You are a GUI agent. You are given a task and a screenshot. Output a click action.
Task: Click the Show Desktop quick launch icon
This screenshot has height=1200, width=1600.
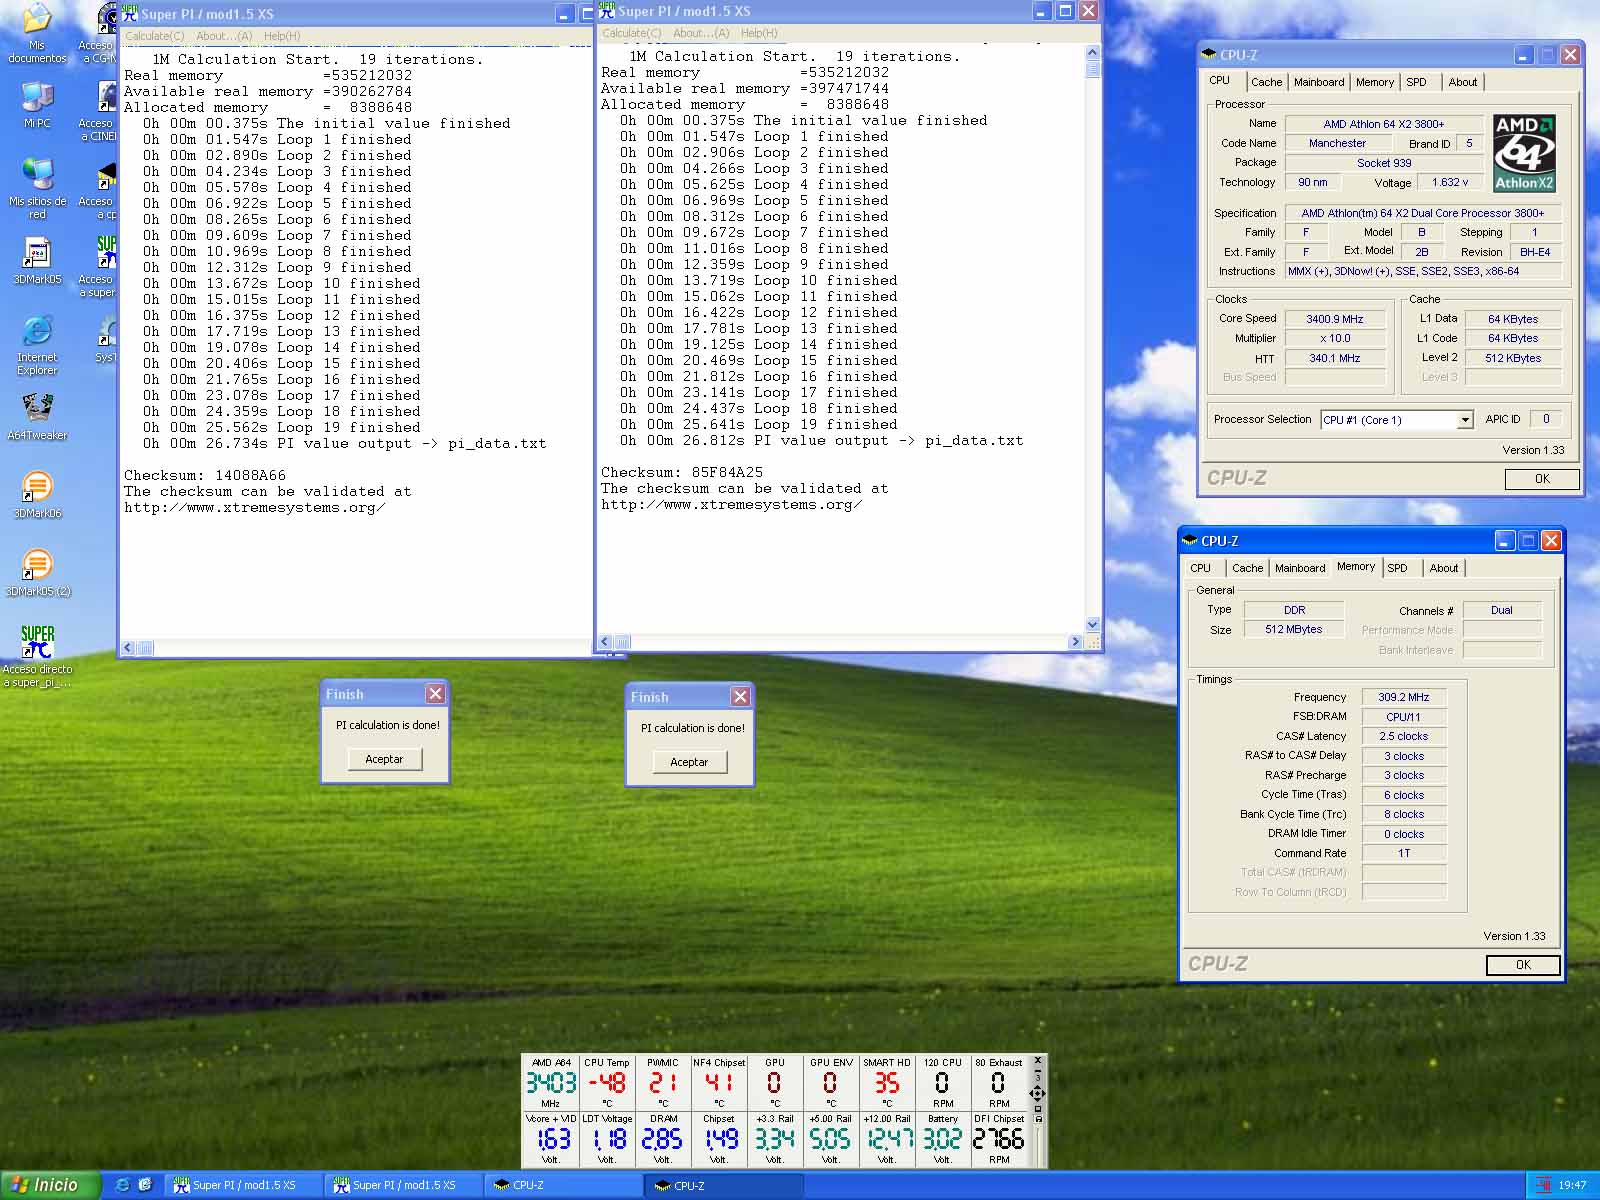[145, 1185]
